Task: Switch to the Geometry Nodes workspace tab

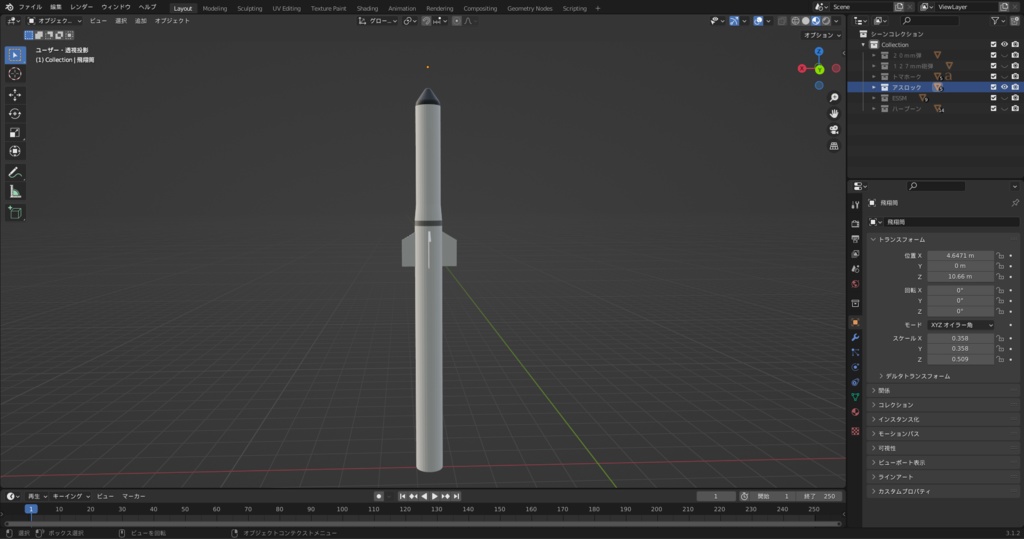Action: click(x=529, y=8)
